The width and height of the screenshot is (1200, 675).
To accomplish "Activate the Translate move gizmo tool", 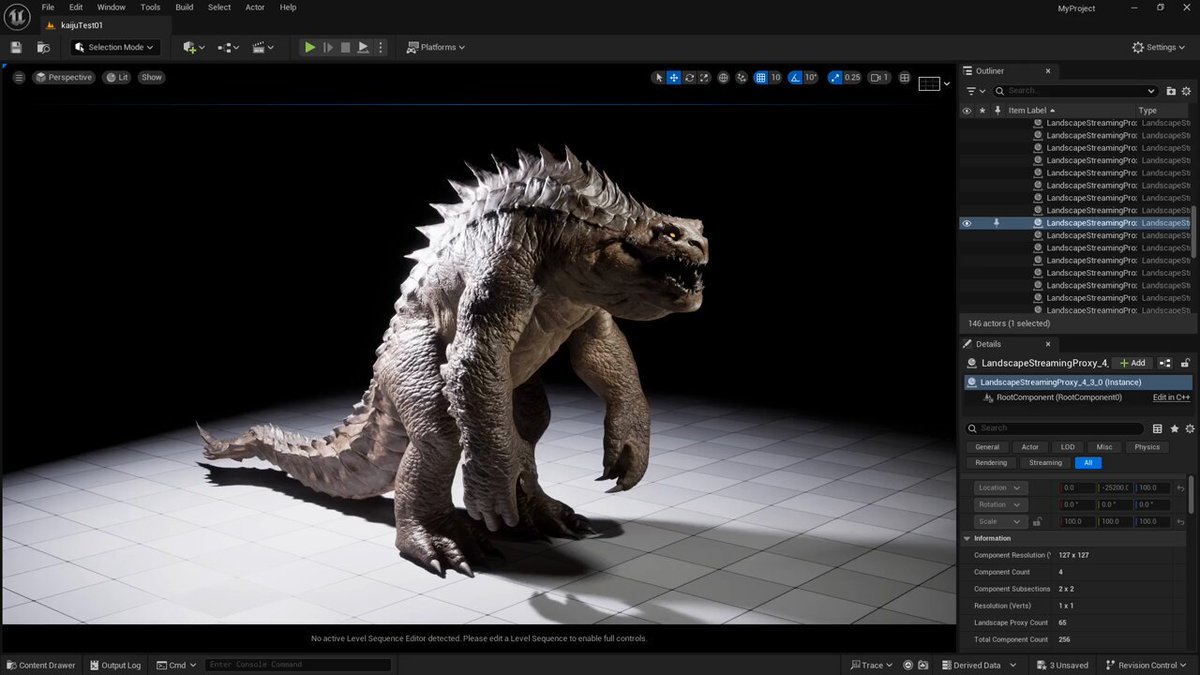I will (x=674, y=77).
